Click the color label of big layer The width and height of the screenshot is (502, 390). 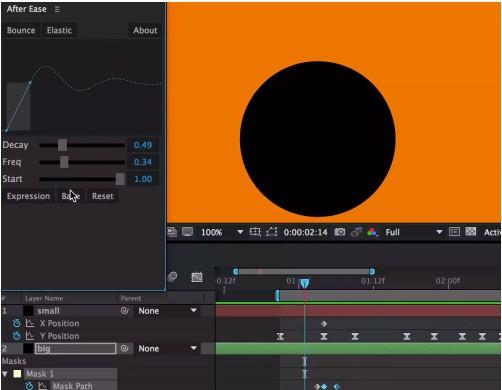click(x=28, y=349)
